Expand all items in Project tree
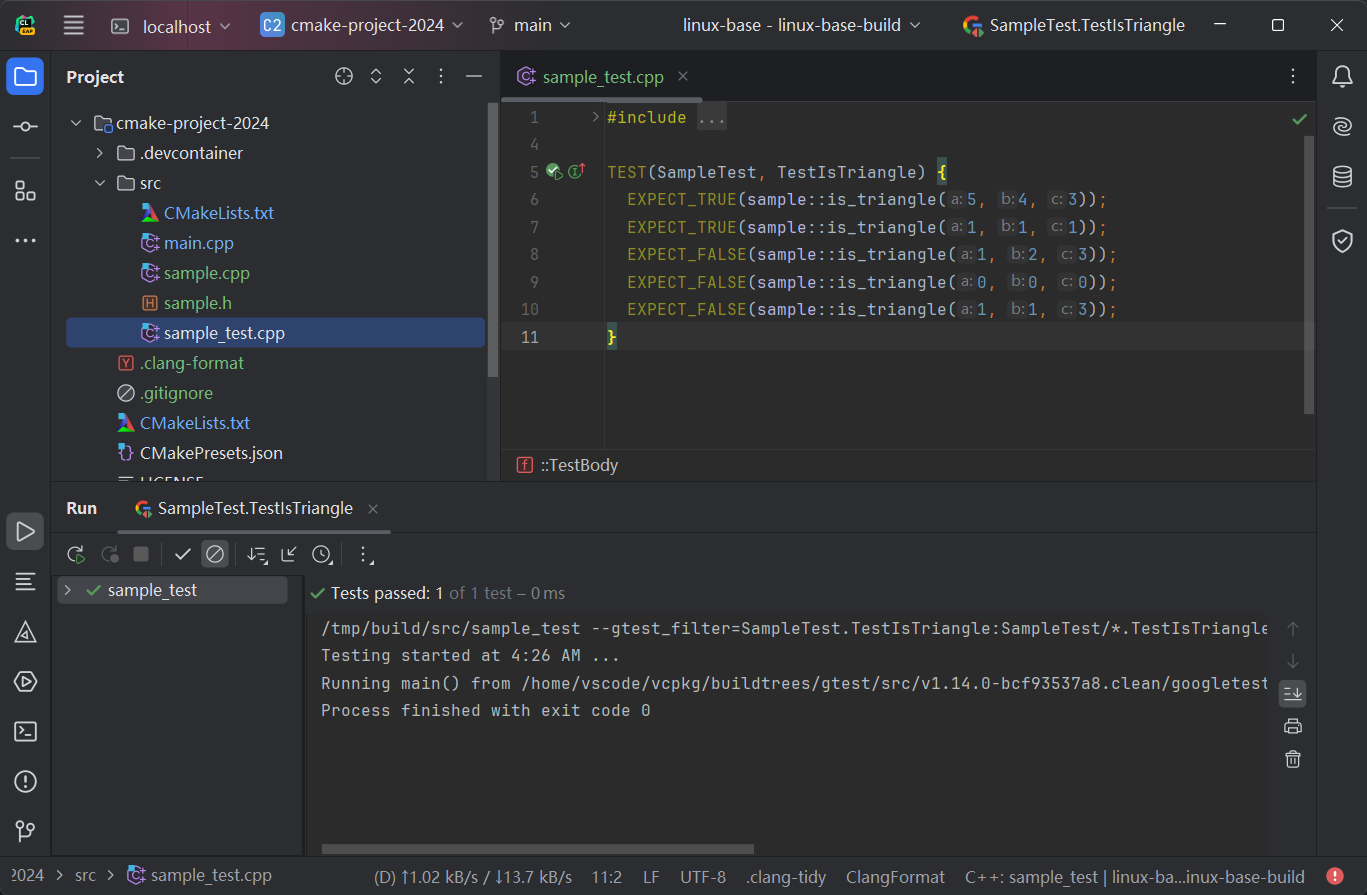1367x895 pixels. (x=376, y=77)
